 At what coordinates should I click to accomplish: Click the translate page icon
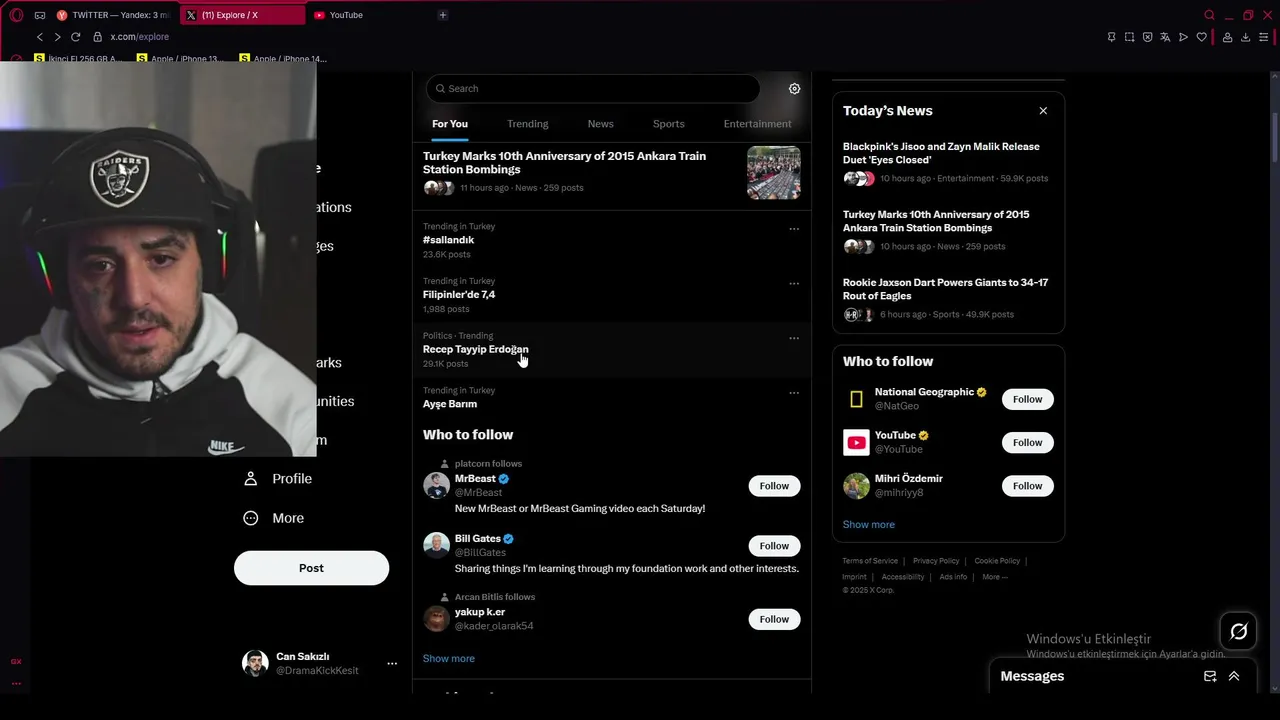coord(1165,37)
